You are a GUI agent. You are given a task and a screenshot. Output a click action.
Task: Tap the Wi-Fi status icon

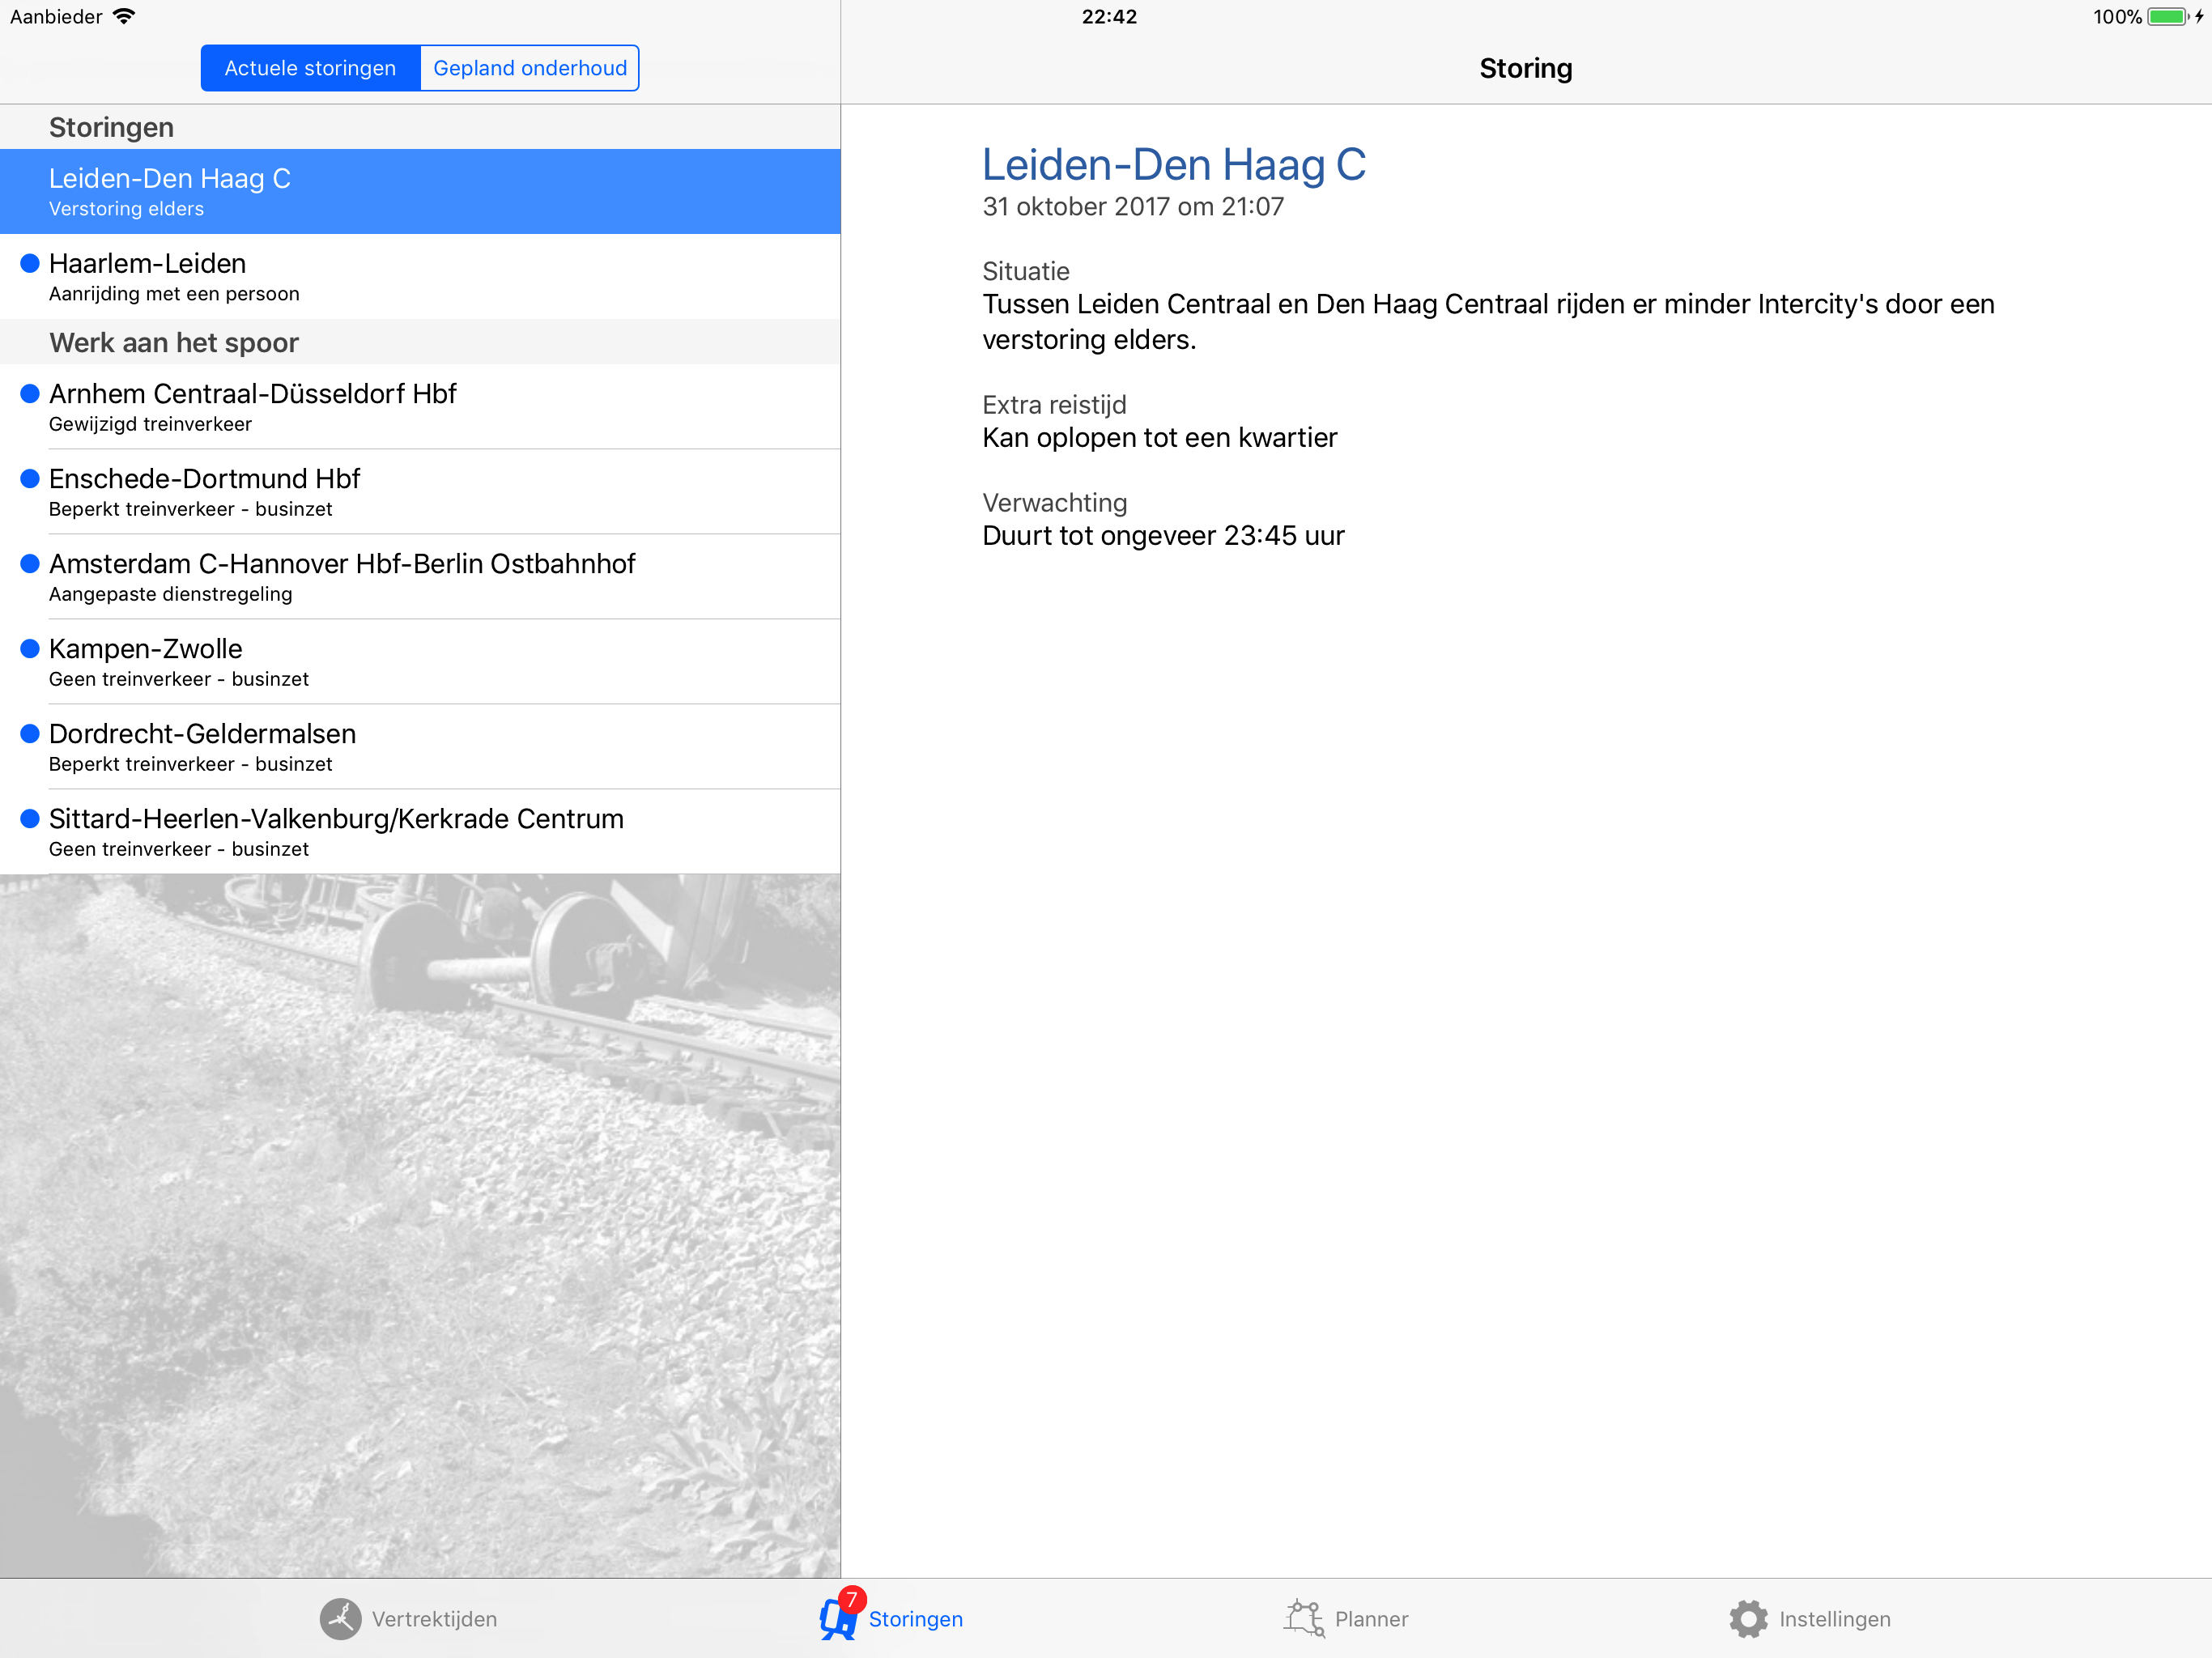tap(124, 16)
